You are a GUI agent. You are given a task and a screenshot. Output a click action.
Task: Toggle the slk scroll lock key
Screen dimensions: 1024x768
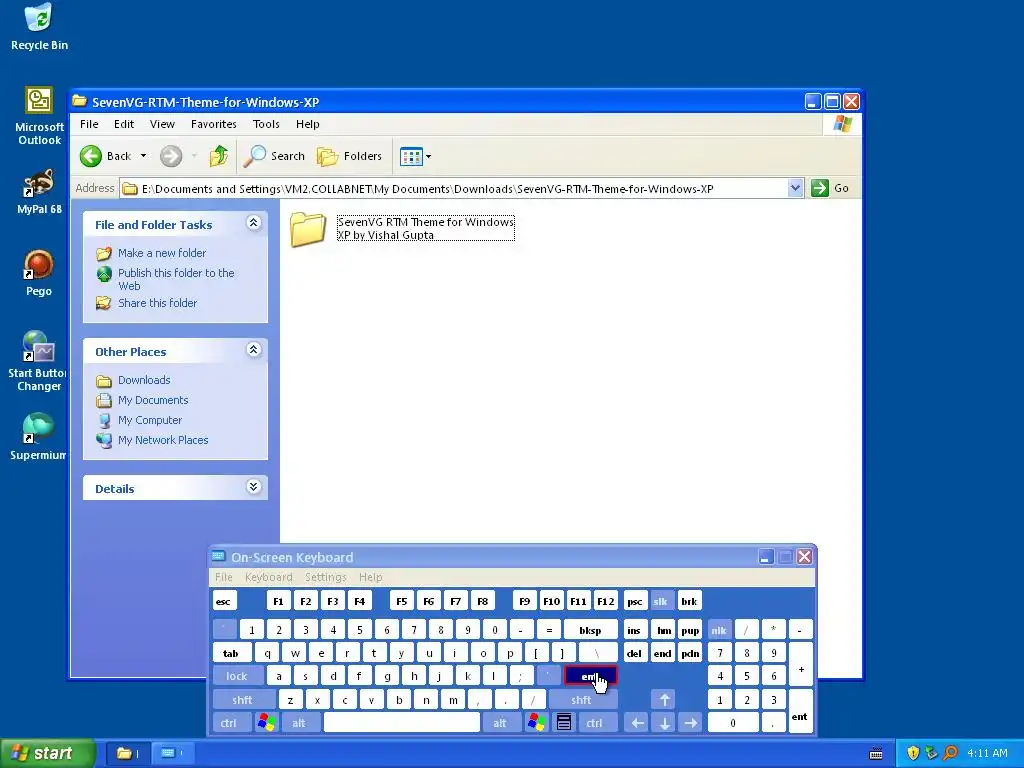click(660, 601)
